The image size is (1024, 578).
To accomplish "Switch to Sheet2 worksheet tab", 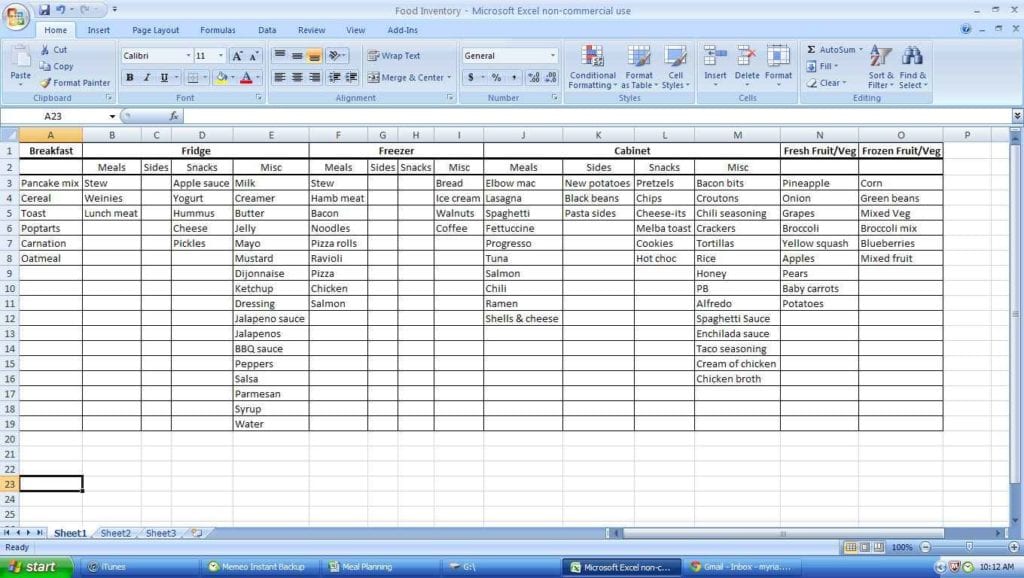I will (x=114, y=533).
